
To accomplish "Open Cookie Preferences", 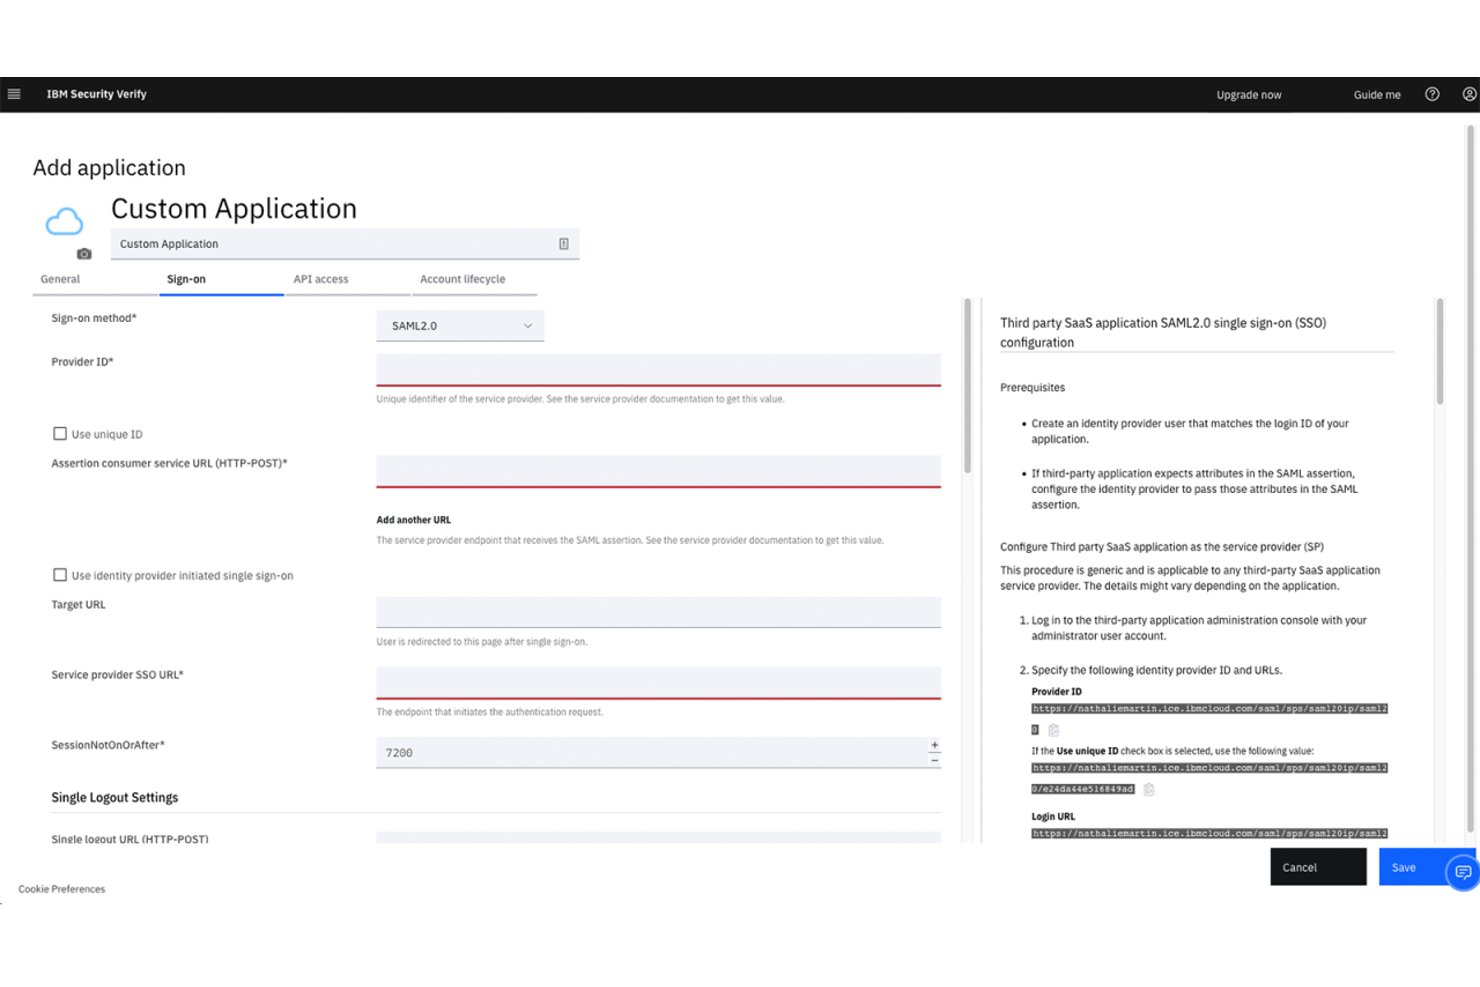I will pos(62,889).
